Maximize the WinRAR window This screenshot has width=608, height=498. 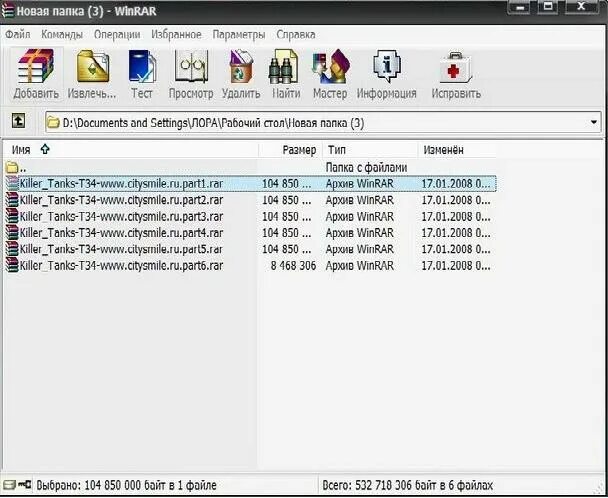click(x=548, y=7)
